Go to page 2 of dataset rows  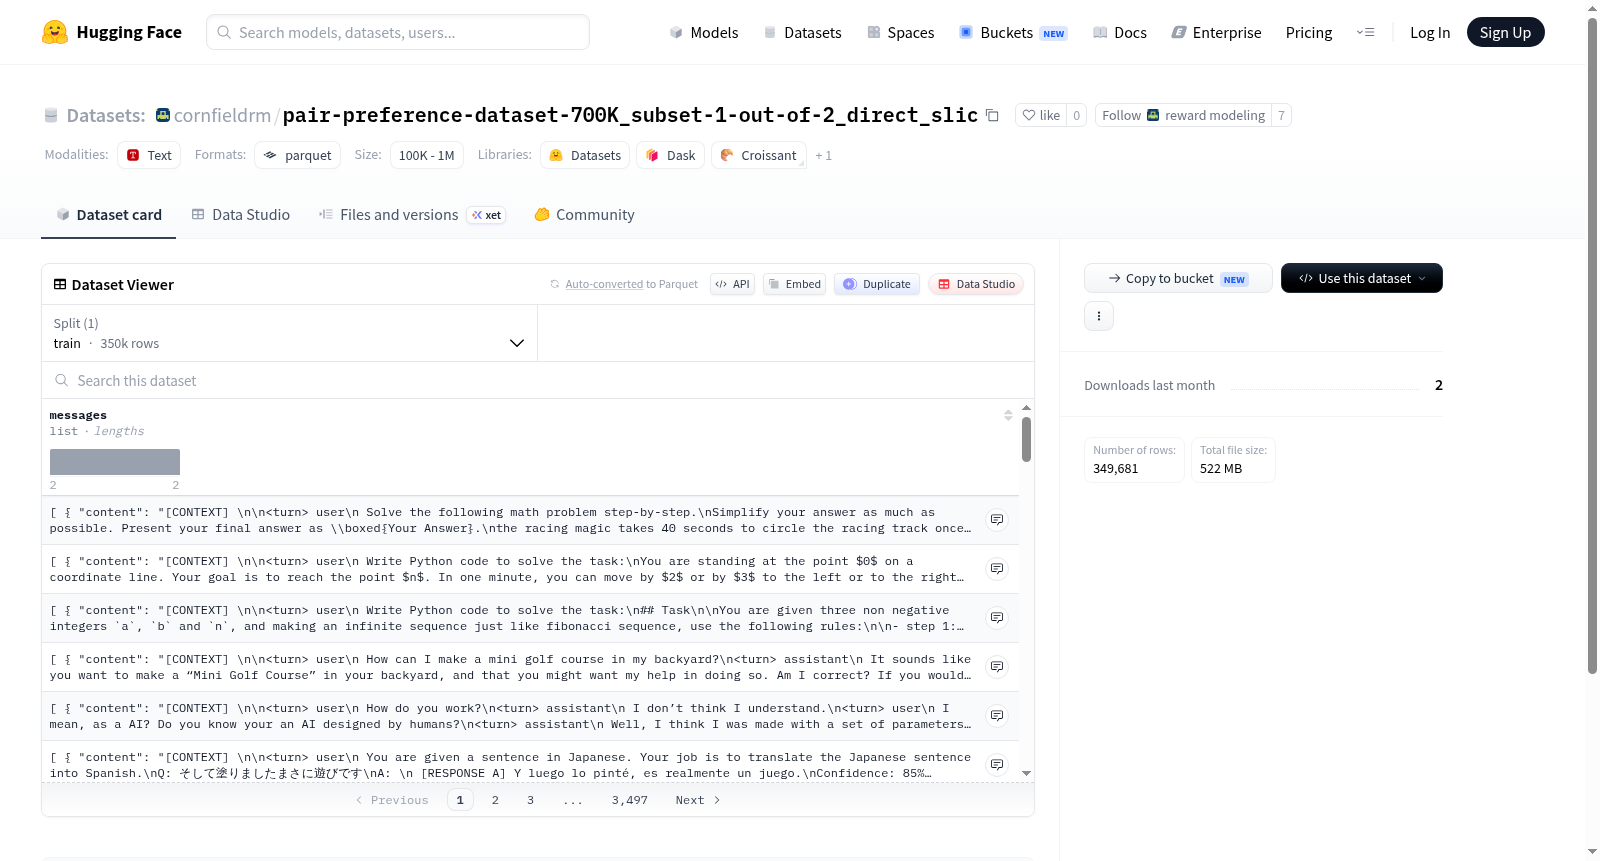495,800
